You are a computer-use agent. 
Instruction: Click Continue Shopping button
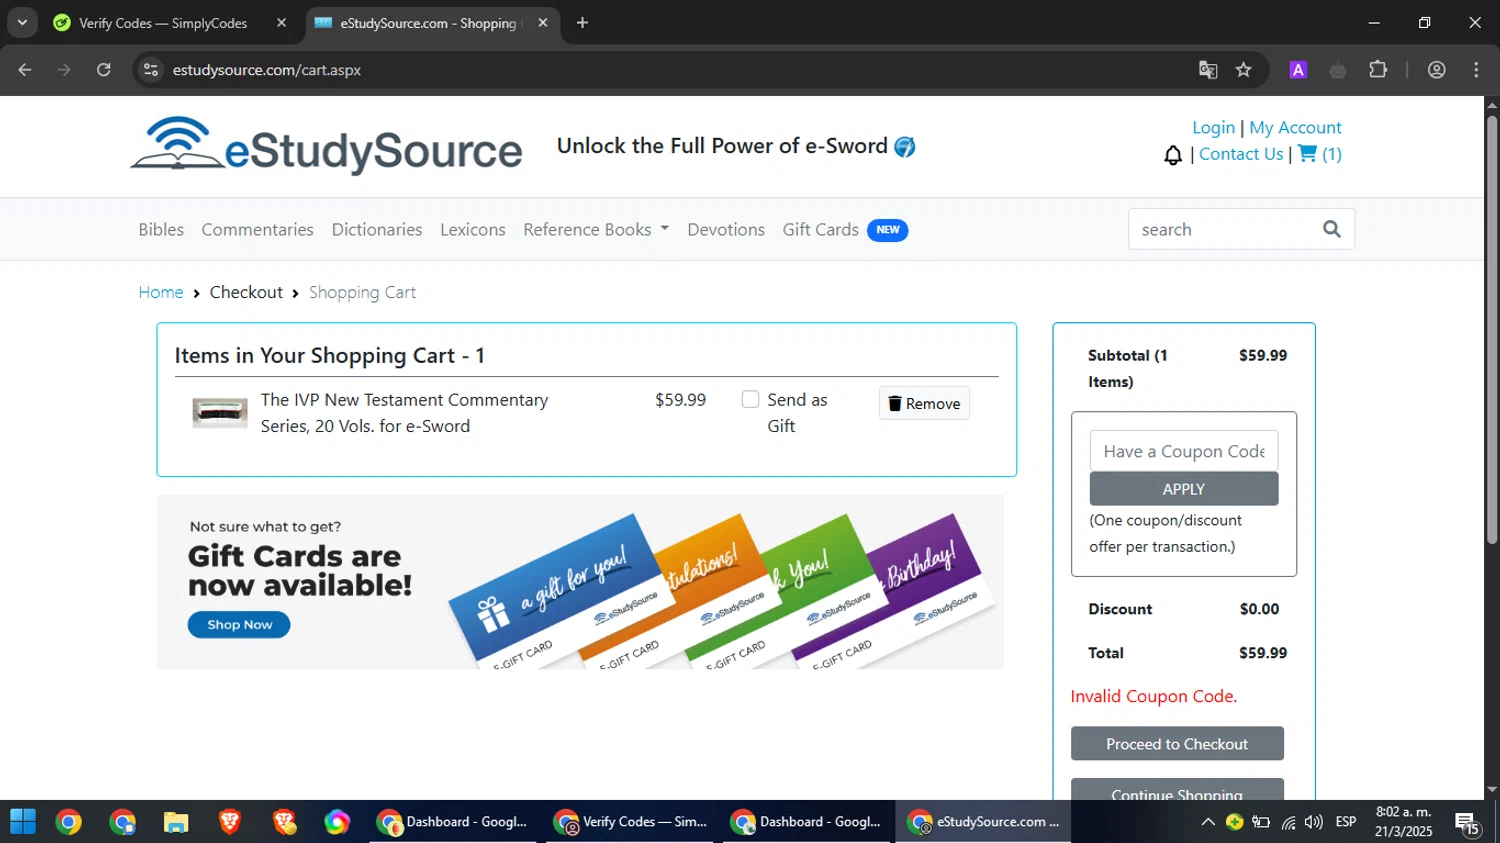(x=1177, y=790)
